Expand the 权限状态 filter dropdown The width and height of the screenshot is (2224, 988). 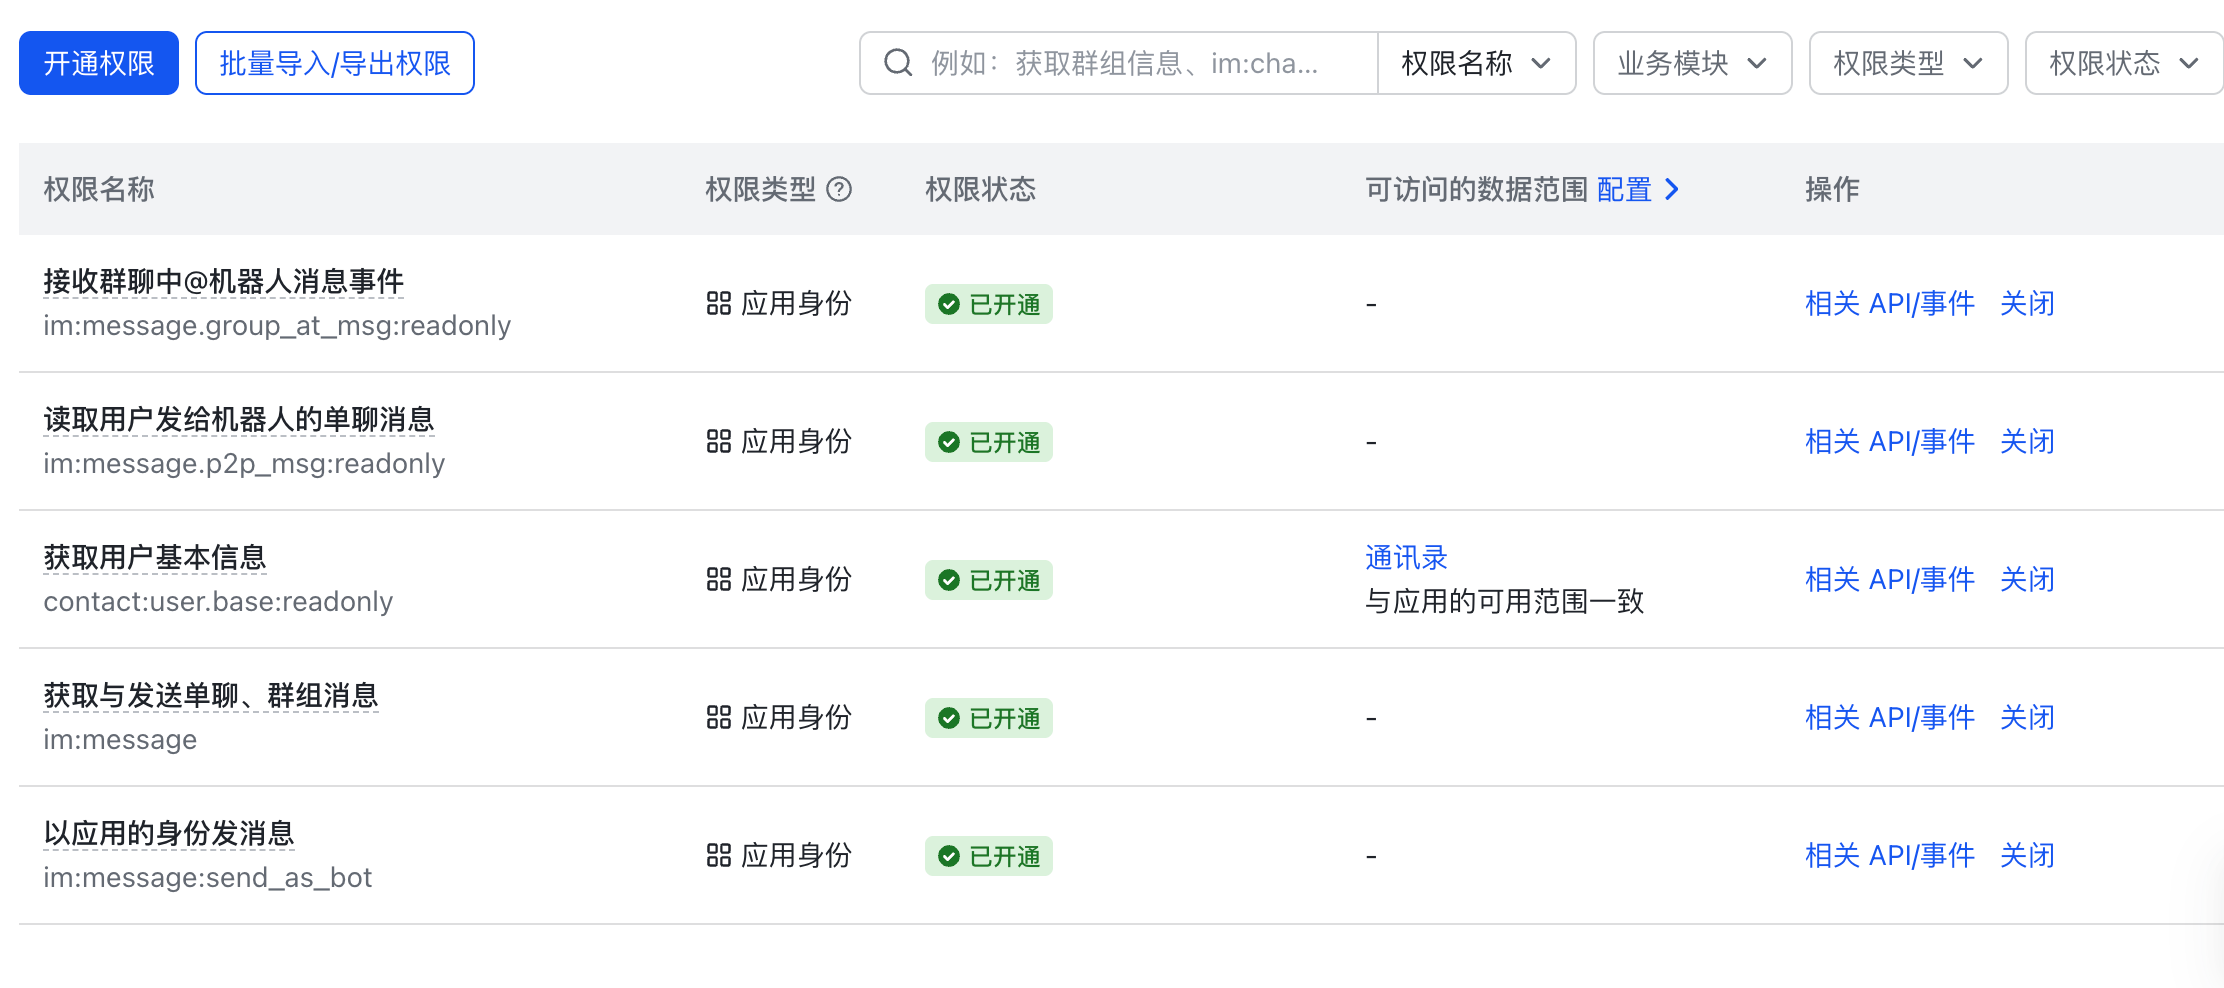pos(2124,63)
